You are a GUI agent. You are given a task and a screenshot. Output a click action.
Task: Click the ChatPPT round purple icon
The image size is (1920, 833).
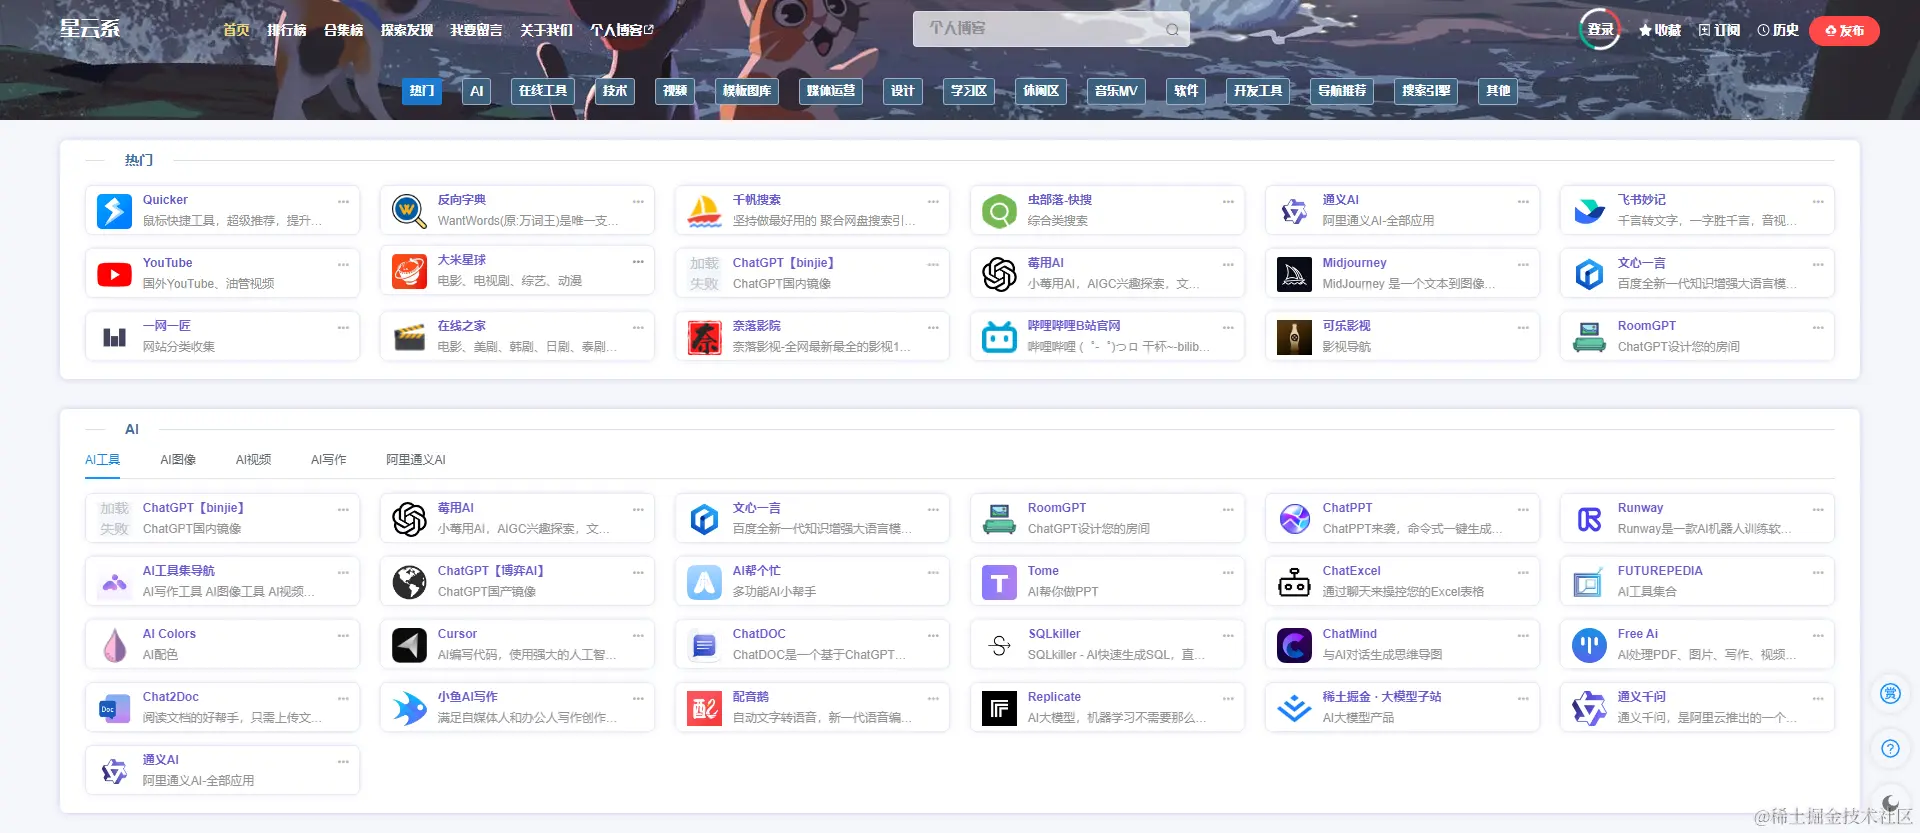(1294, 519)
